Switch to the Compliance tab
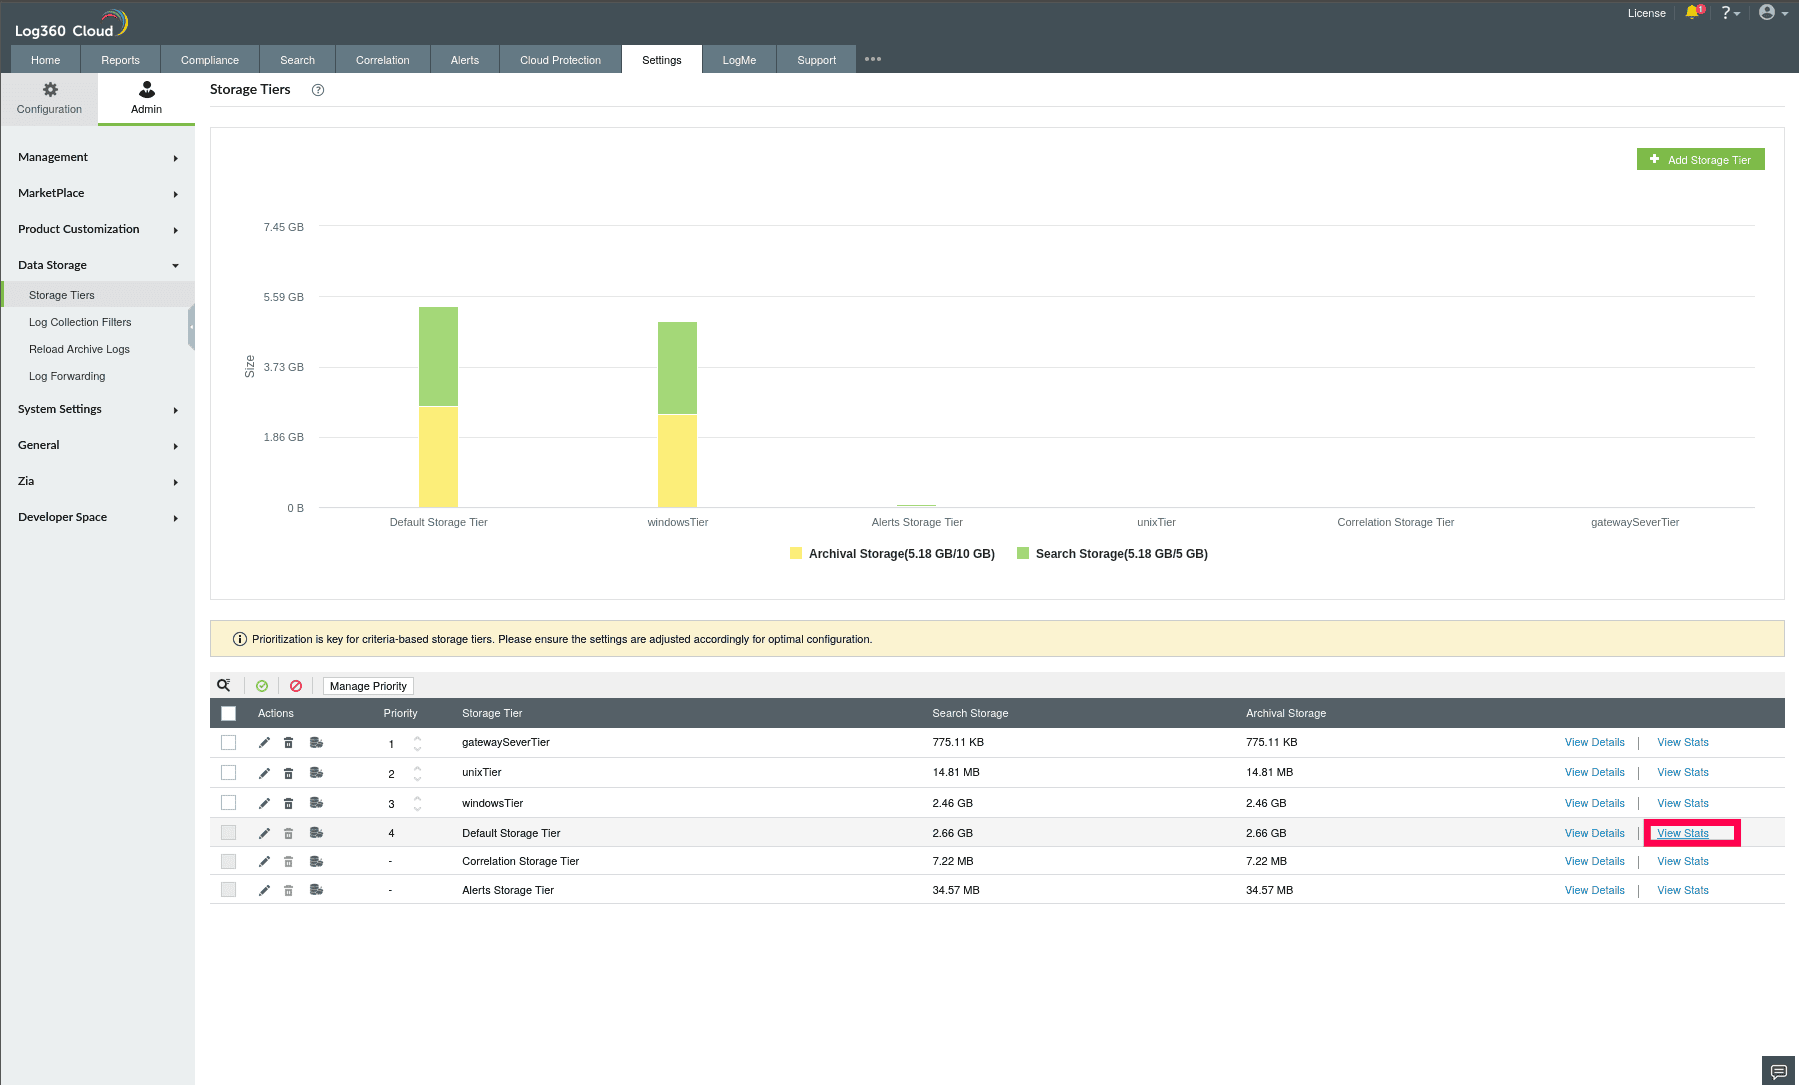Screen dimensions: 1799x1085 (209, 59)
